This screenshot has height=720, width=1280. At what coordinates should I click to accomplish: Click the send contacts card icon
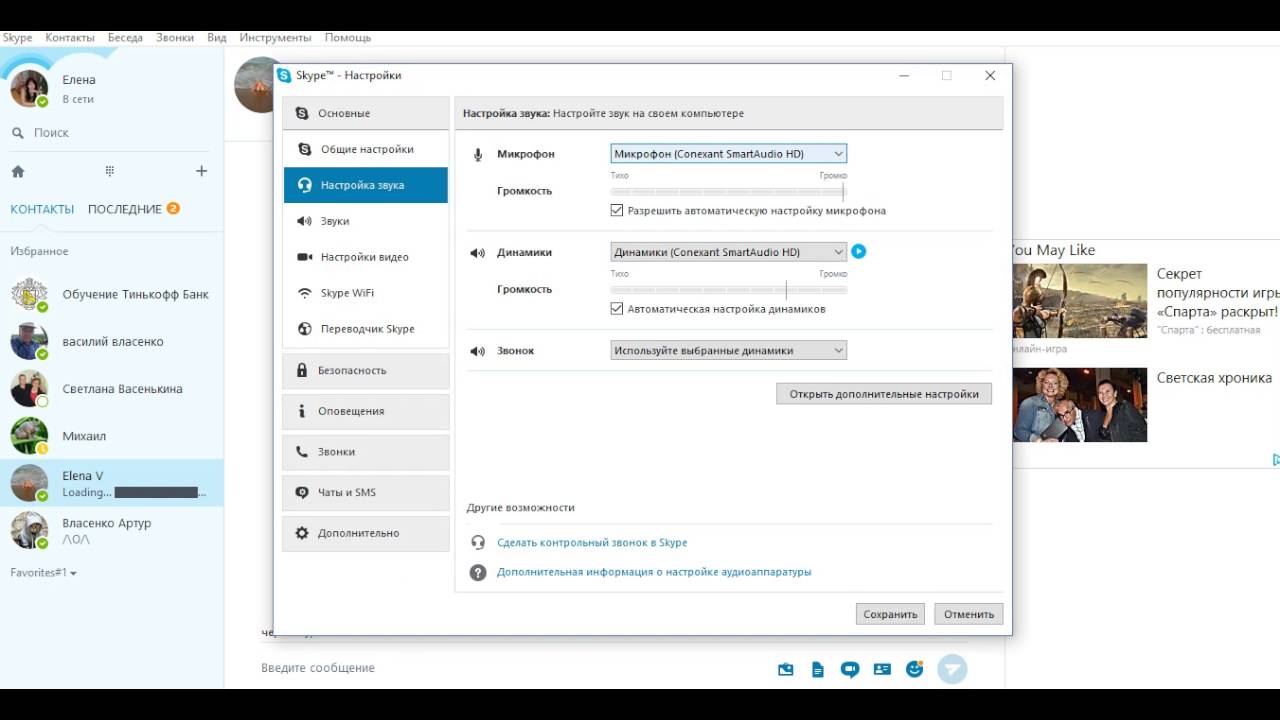(882, 669)
